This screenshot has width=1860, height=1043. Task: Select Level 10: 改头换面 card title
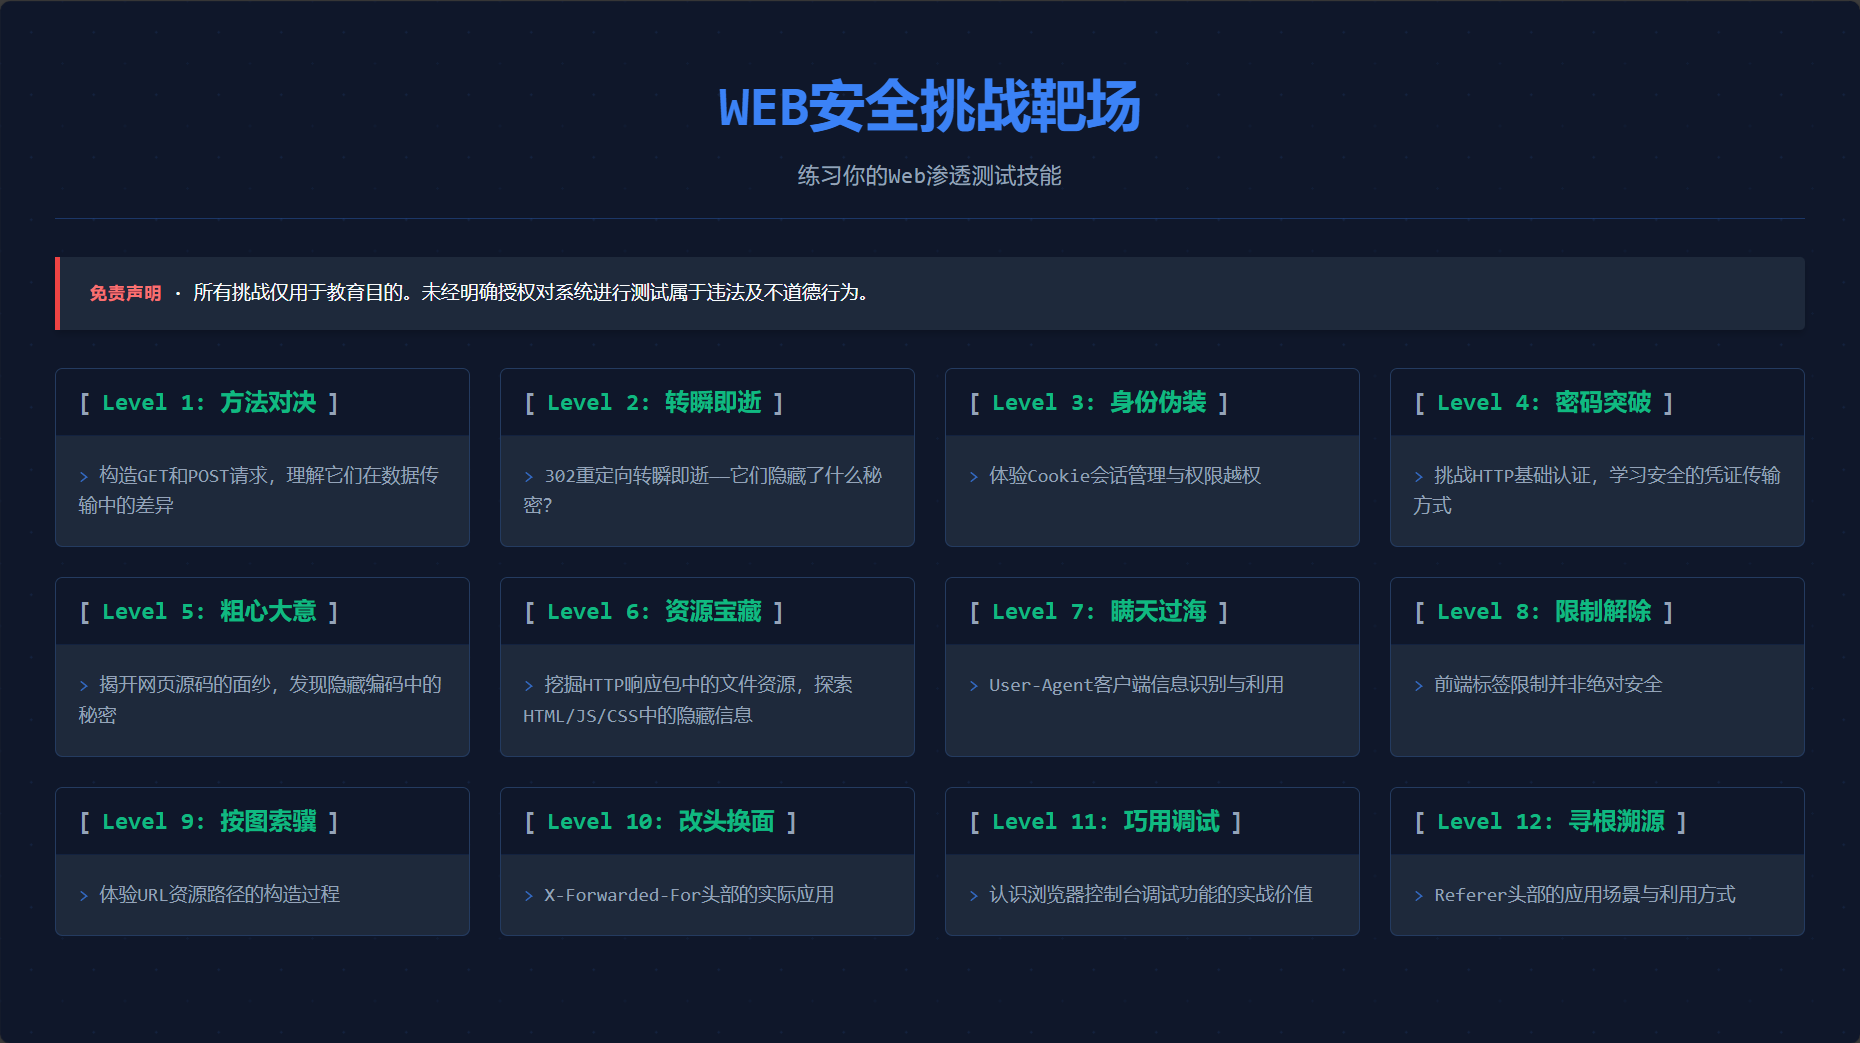pyautogui.click(x=661, y=821)
